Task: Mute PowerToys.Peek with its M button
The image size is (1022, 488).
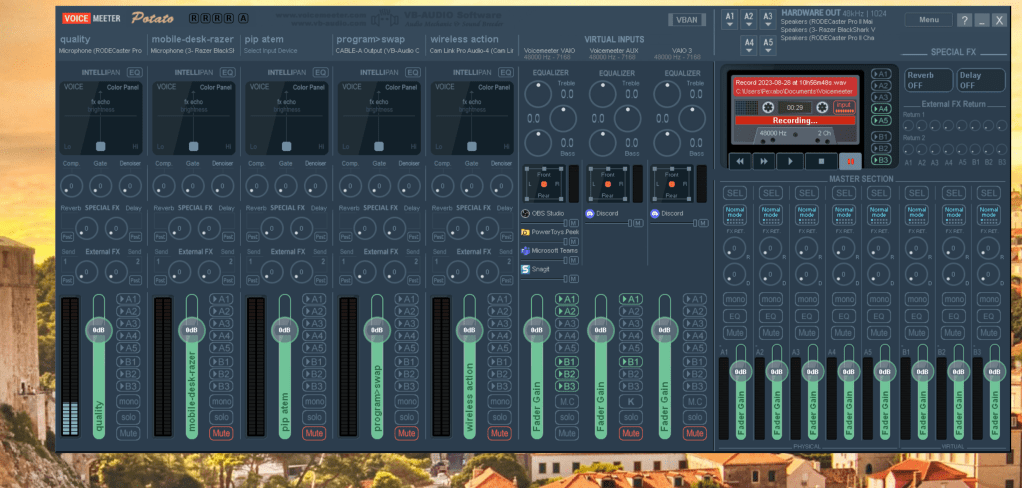Action: tap(574, 242)
